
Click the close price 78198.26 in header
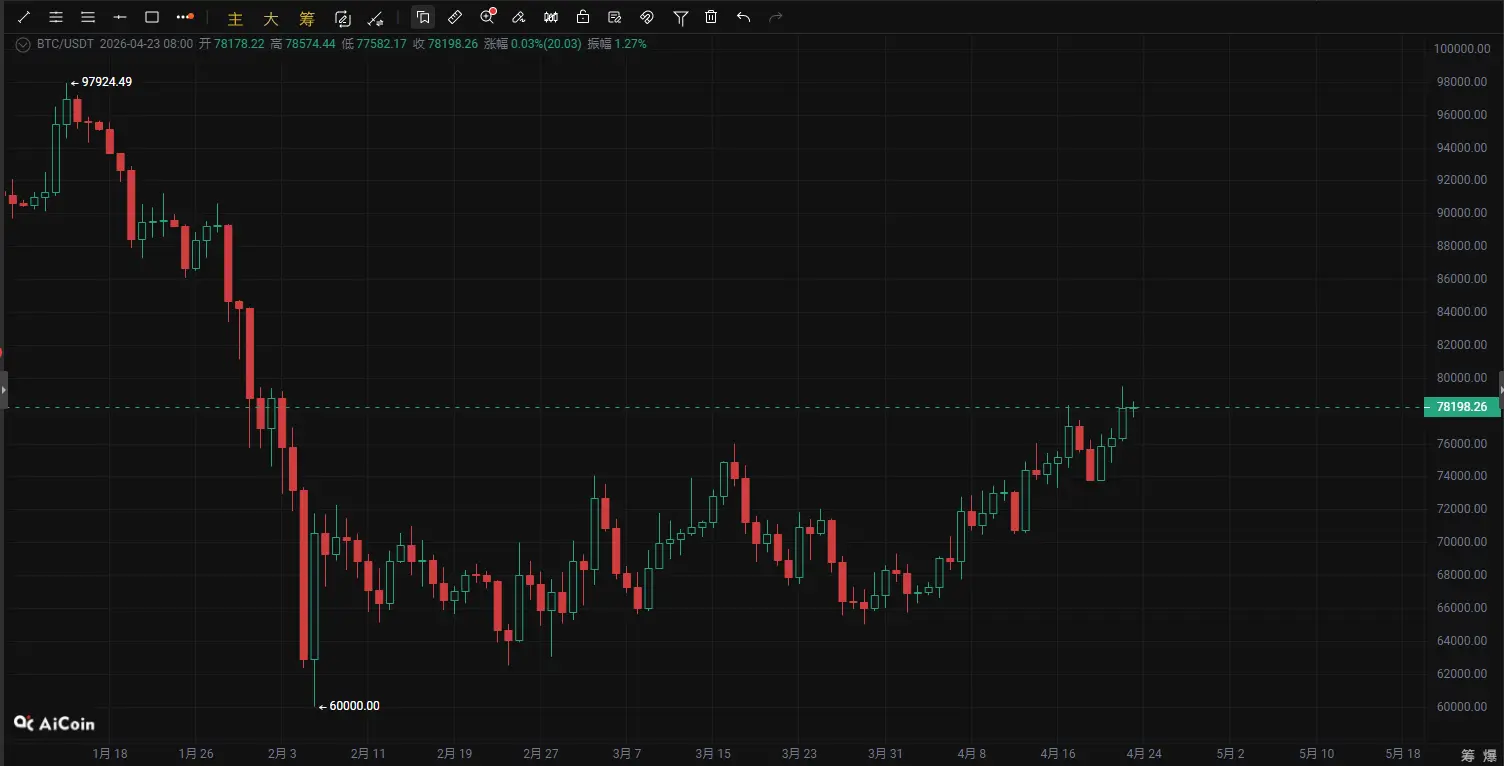pyautogui.click(x=453, y=44)
